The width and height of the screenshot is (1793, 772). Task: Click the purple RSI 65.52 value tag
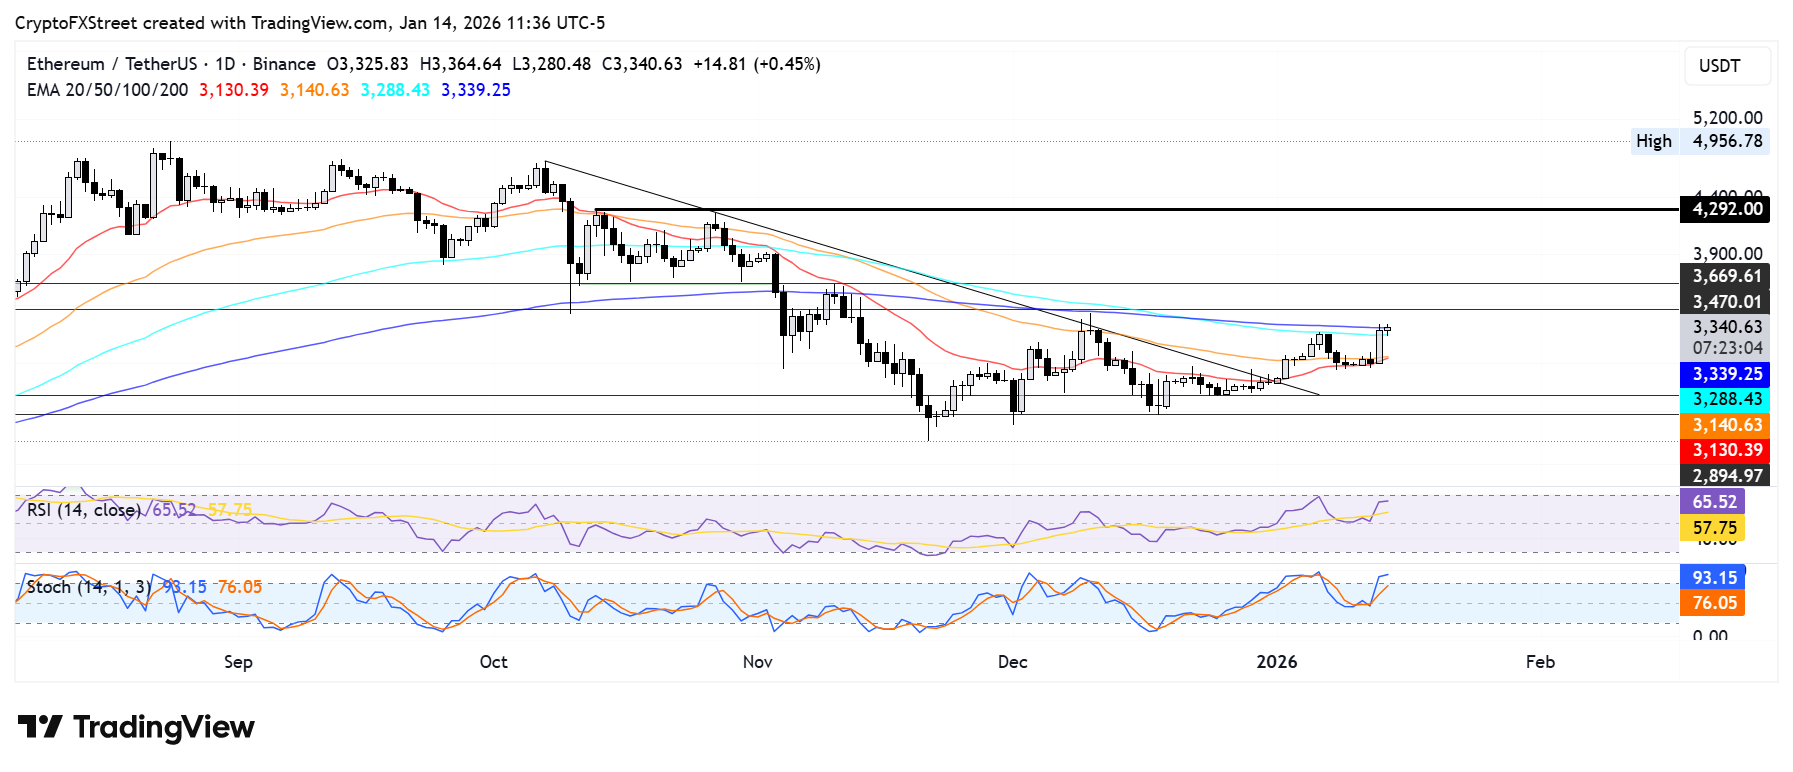pos(1713,502)
